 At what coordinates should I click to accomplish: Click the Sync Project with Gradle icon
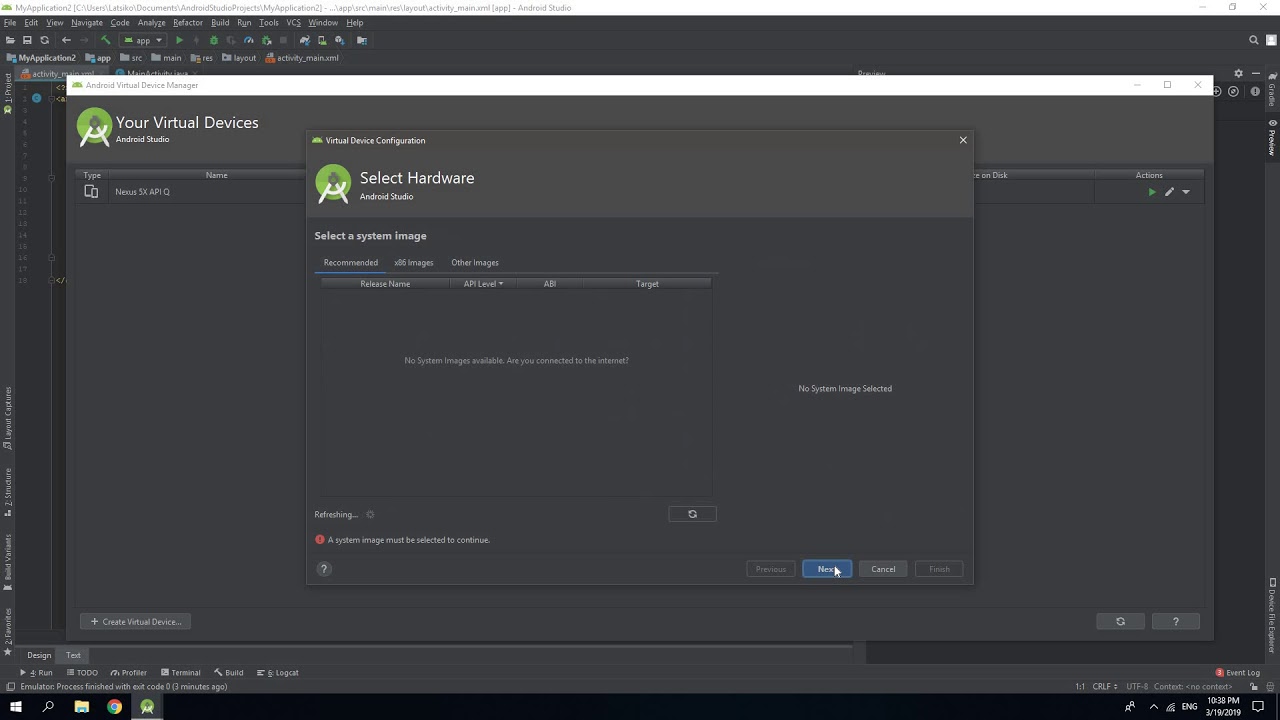click(x=305, y=40)
